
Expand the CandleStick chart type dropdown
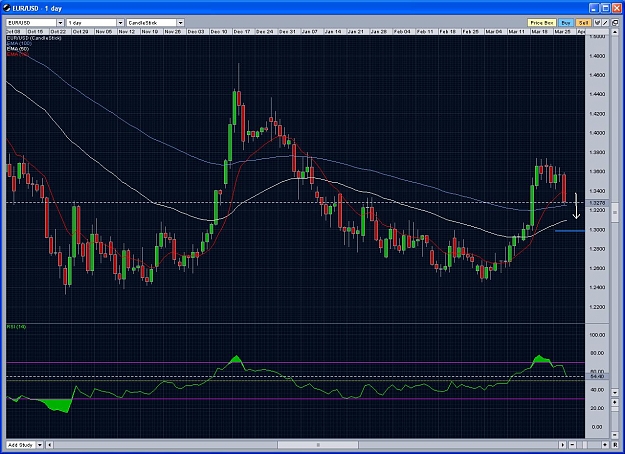180,23
